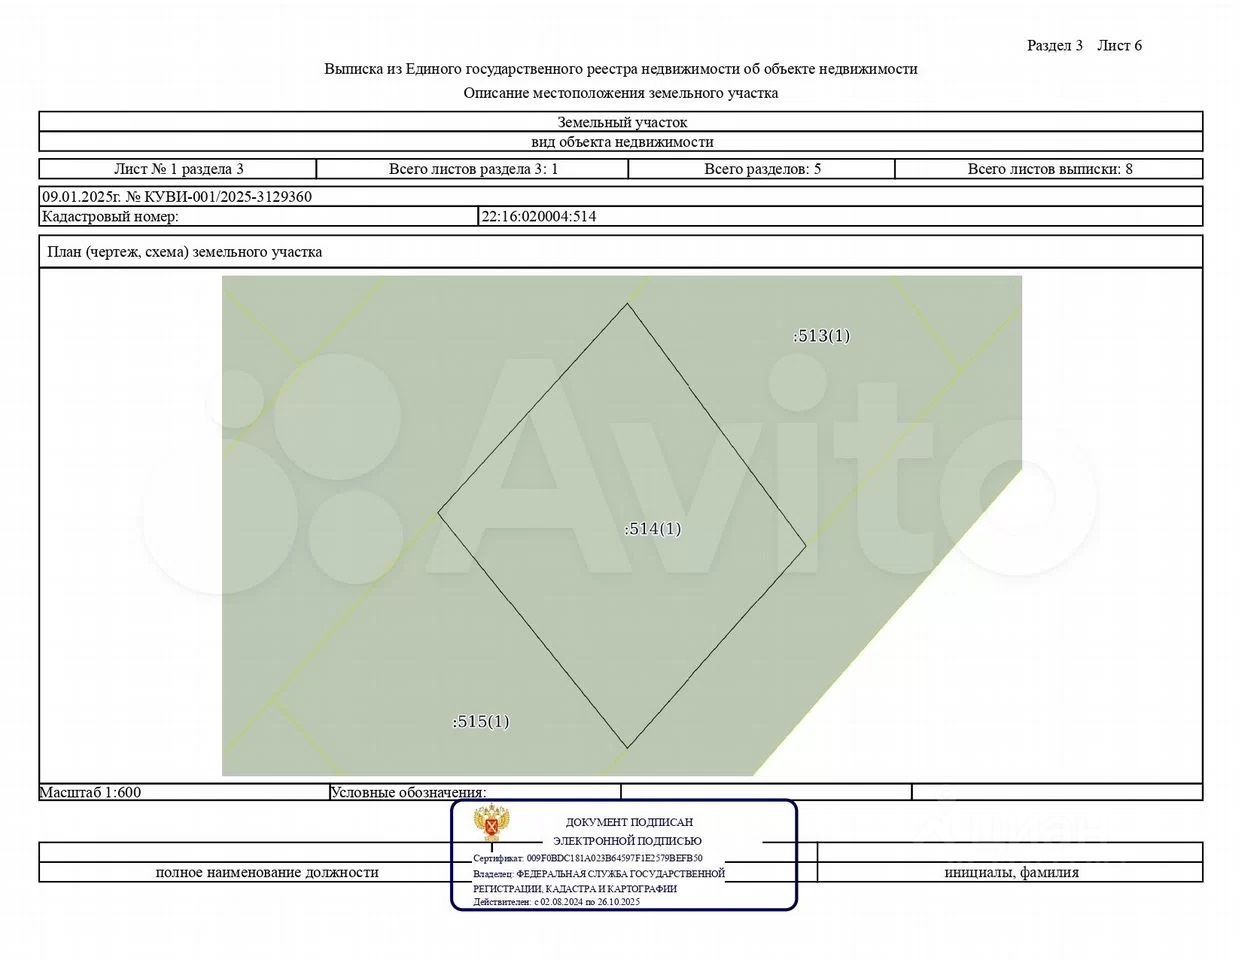Image resolution: width=1242 pixels, height=960 pixels.
Task: Click 'Всего листов выписки: 8' cell
Action: tap(1049, 169)
